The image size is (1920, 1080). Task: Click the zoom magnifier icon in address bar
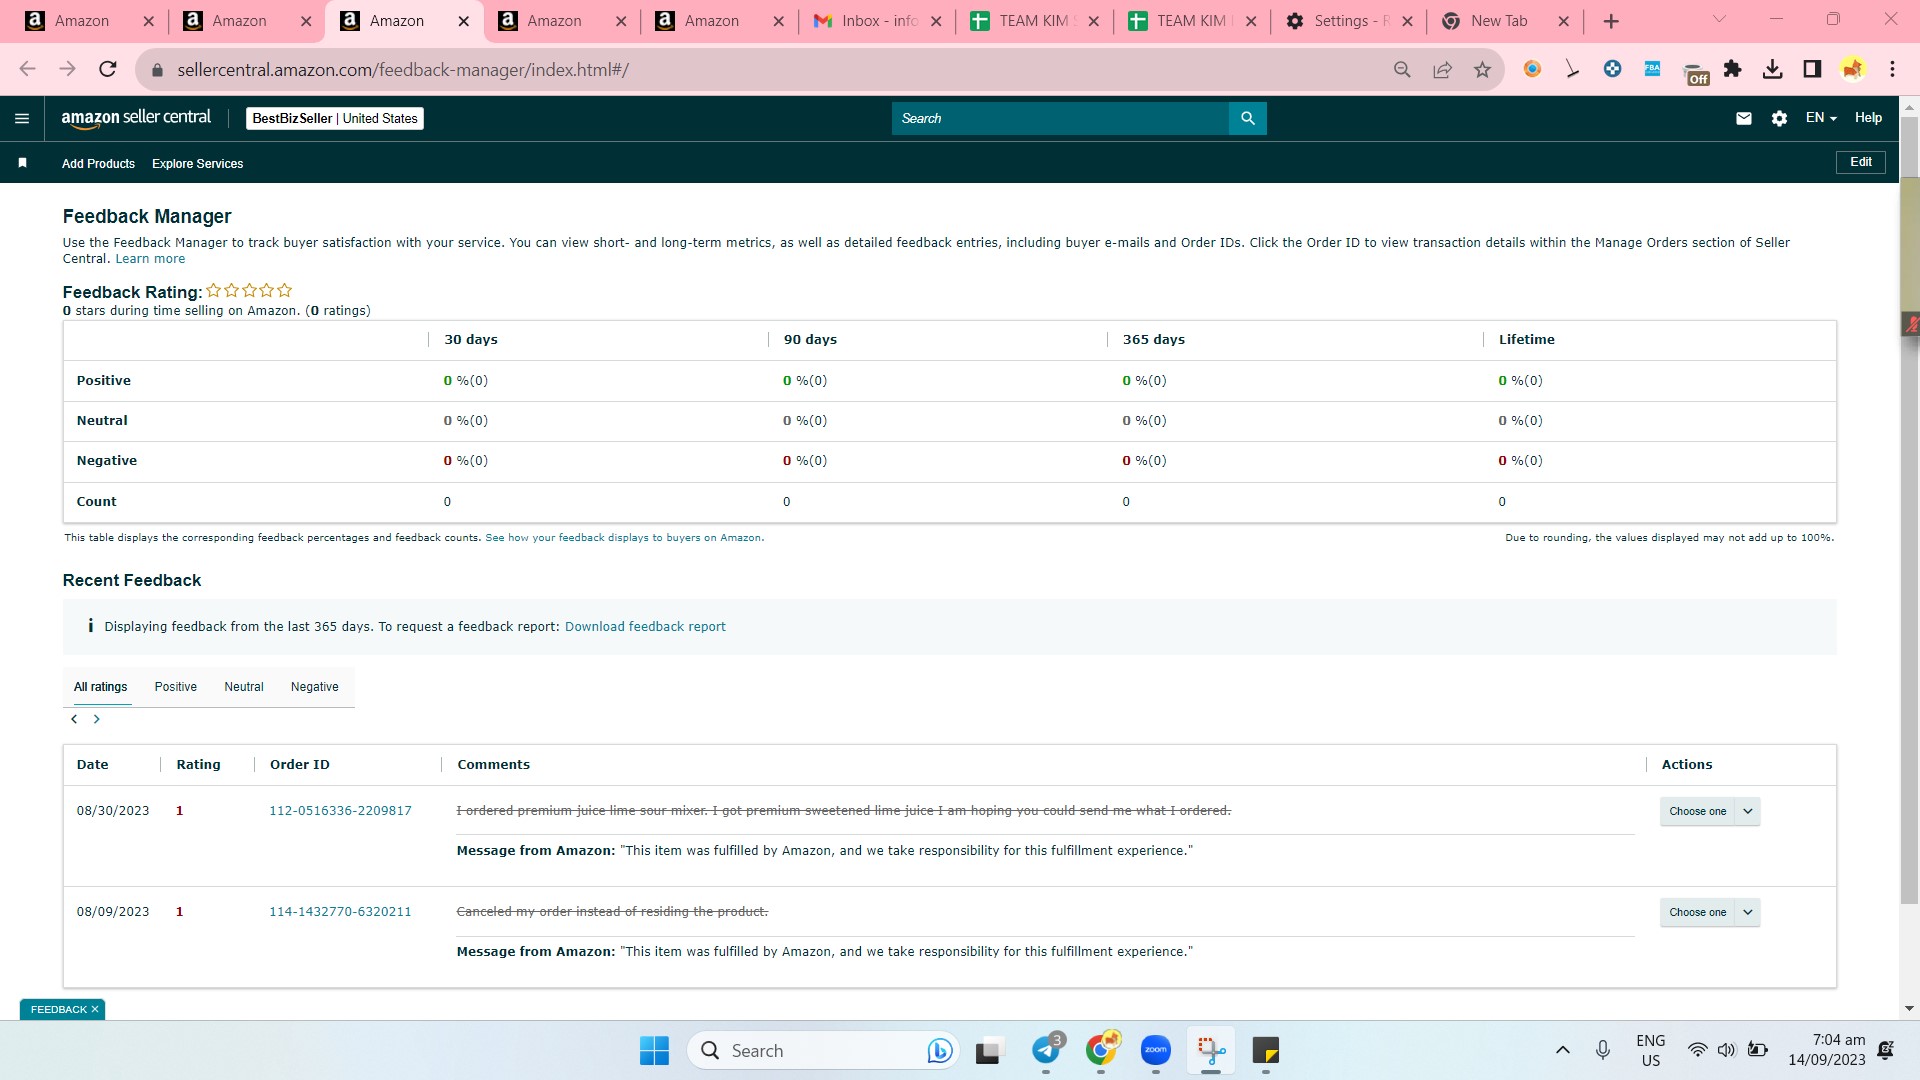click(x=1402, y=69)
